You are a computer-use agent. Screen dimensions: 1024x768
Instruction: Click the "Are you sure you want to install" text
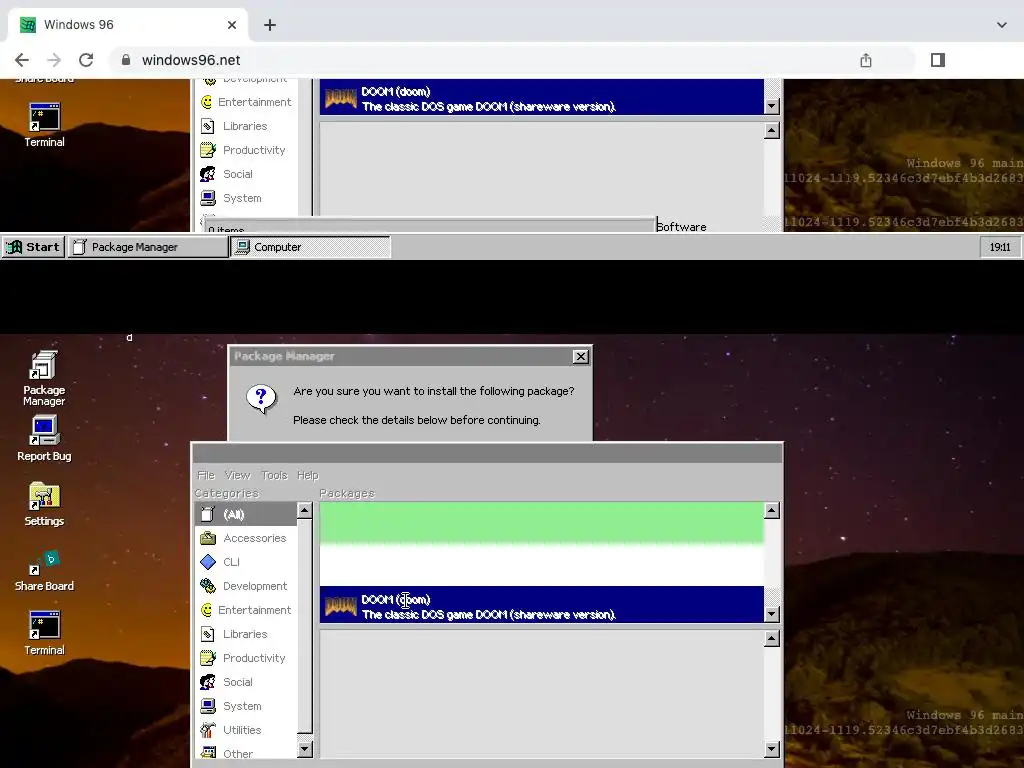point(434,391)
